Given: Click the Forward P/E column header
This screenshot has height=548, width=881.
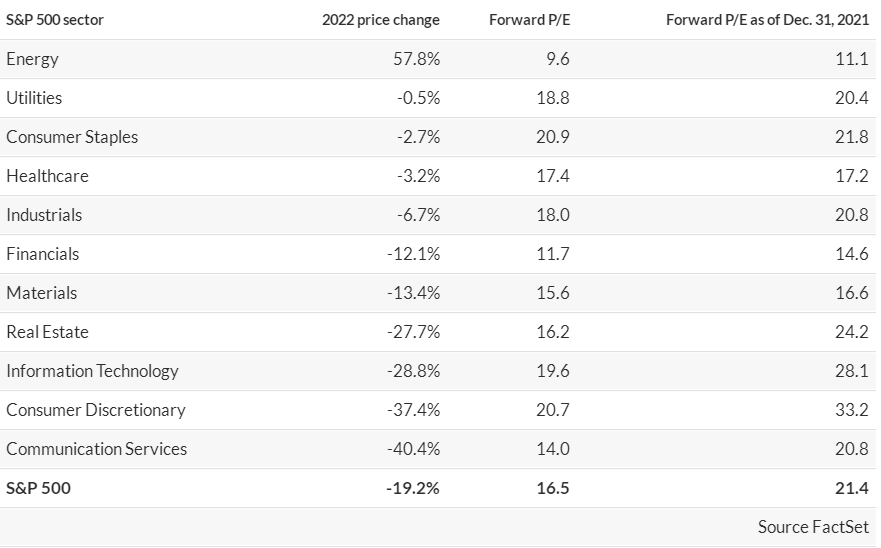Looking at the screenshot, I should click(x=529, y=20).
